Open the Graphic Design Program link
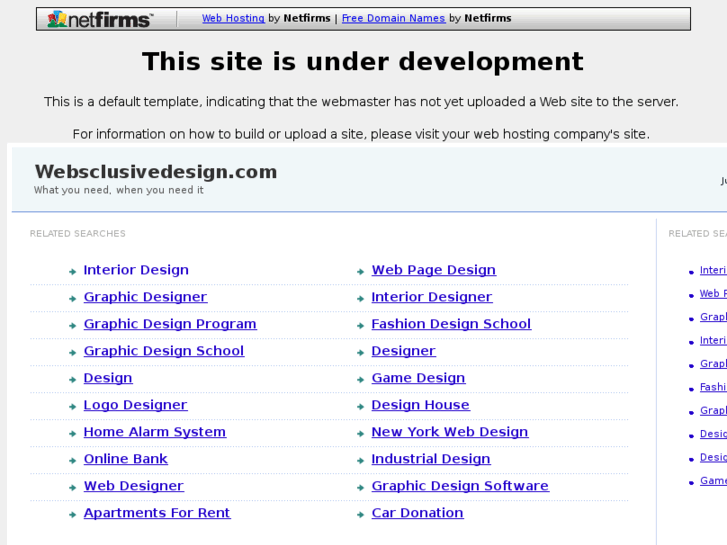This screenshot has height=545, width=727. tap(170, 324)
